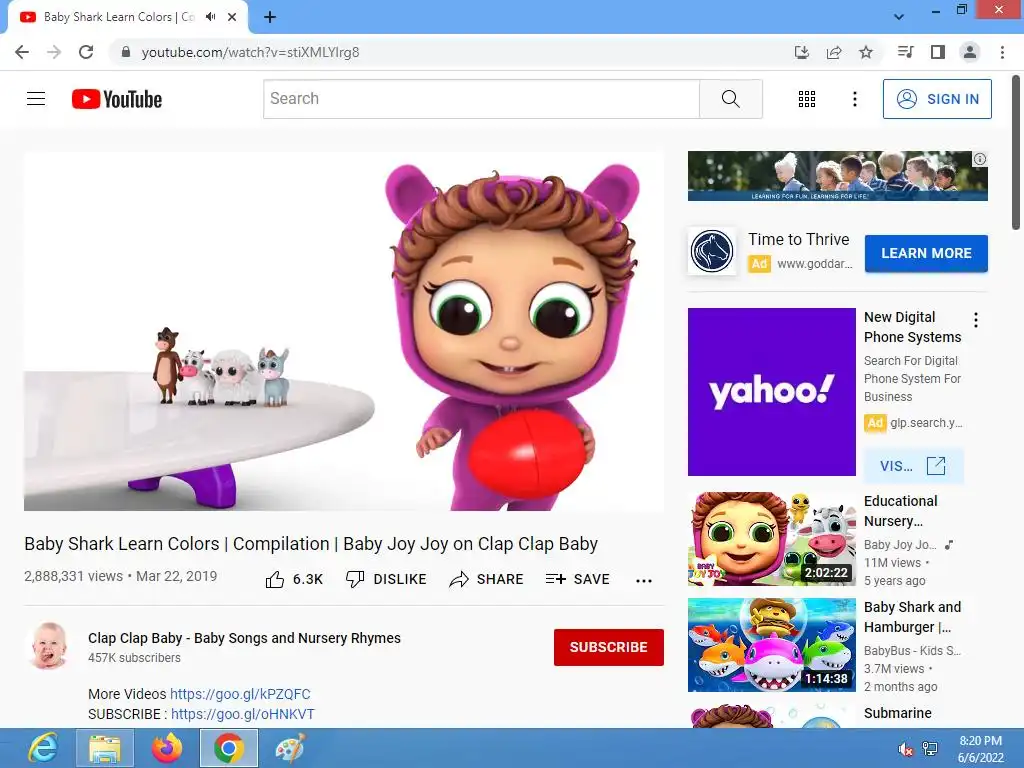Screen dimensions: 1024x768
Task: Open yahoo ad thumbnail
Action: click(771, 392)
